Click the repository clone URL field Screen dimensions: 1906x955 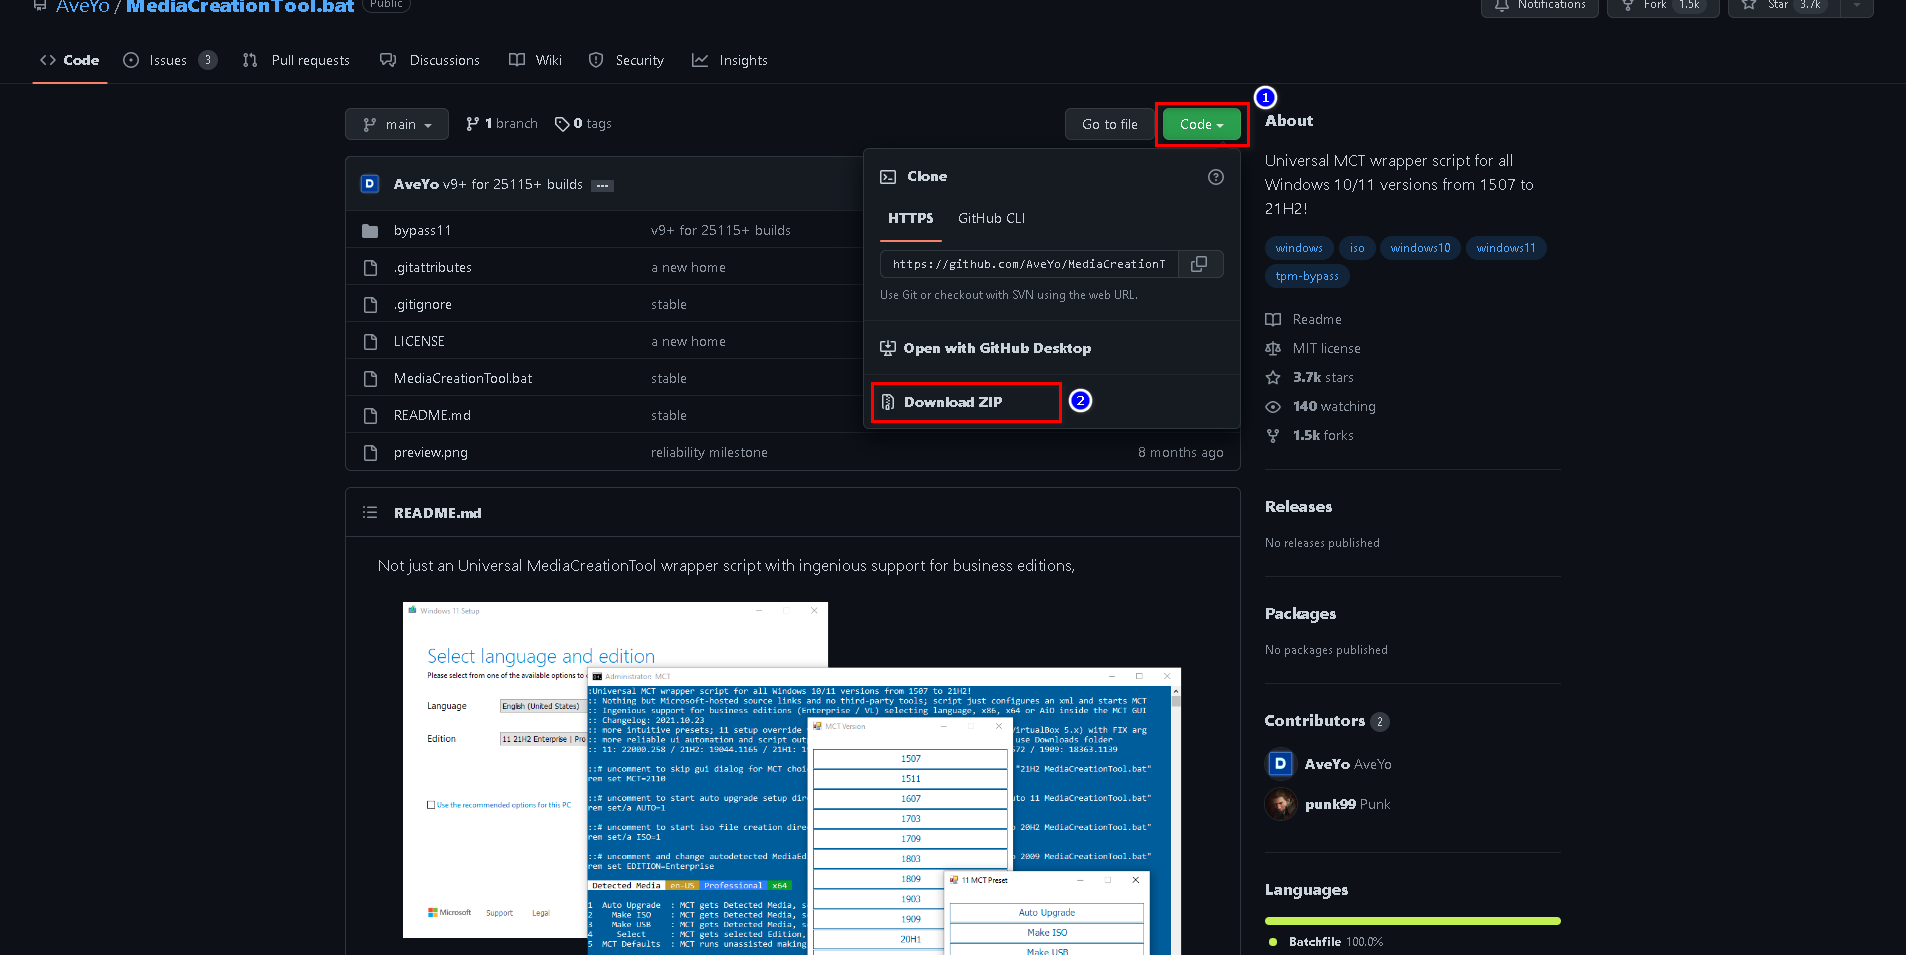[x=1029, y=264]
